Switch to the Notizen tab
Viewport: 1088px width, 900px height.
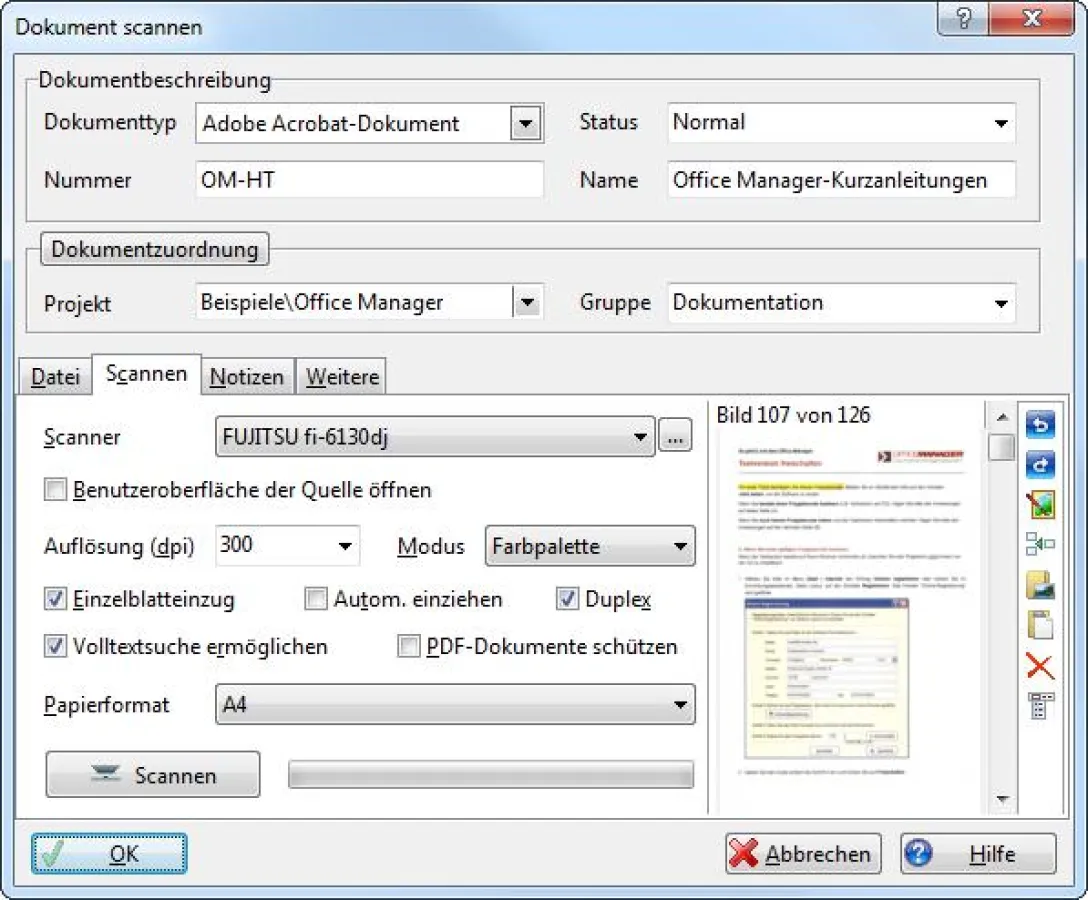click(x=247, y=376)
